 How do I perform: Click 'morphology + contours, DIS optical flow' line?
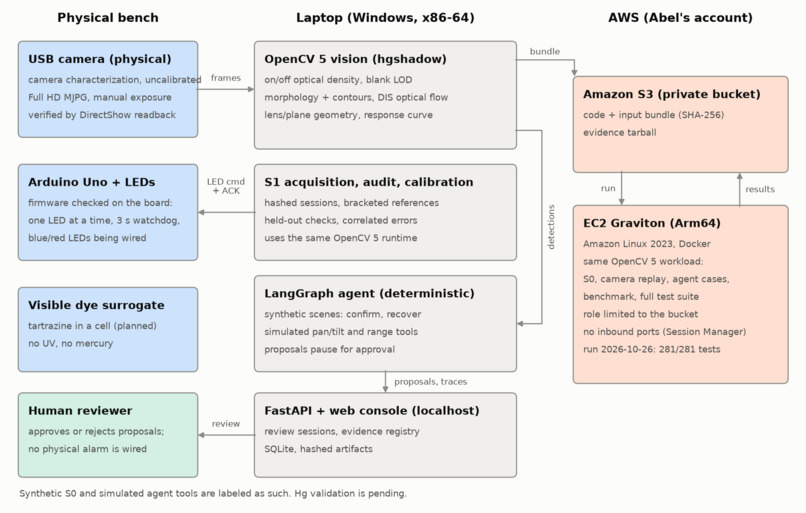click(x=356, y=97)
